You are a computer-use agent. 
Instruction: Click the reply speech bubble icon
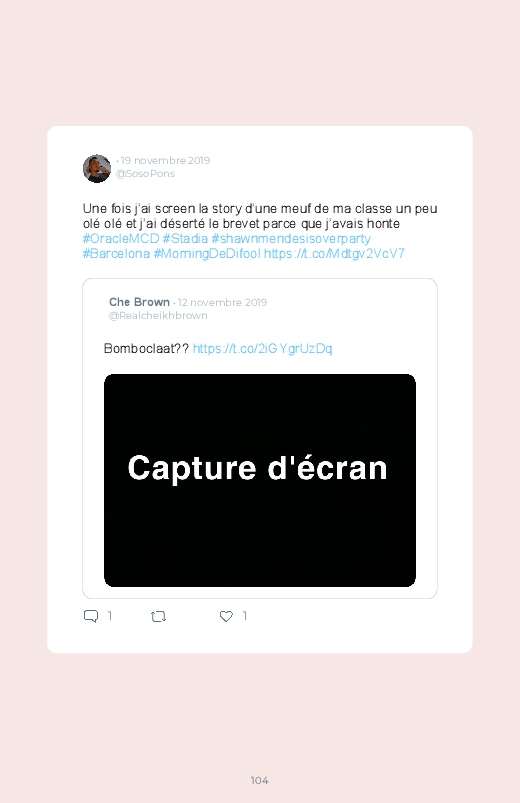pos(91,616)
